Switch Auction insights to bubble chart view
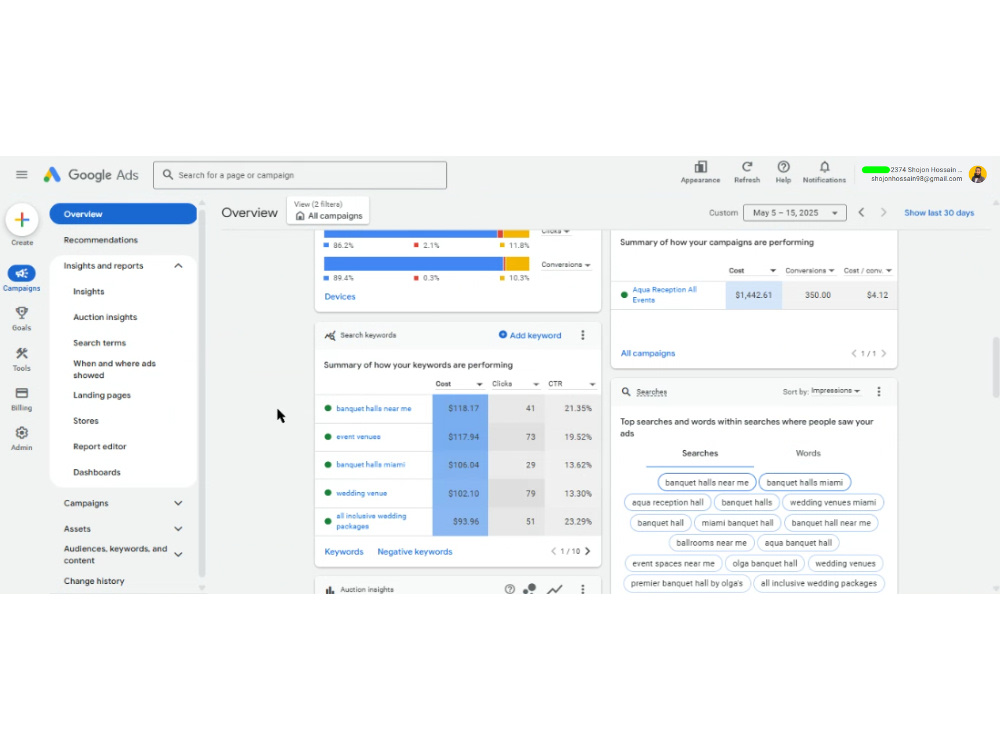This screenshot has height=750, width=1000. (x=529, y=589)
